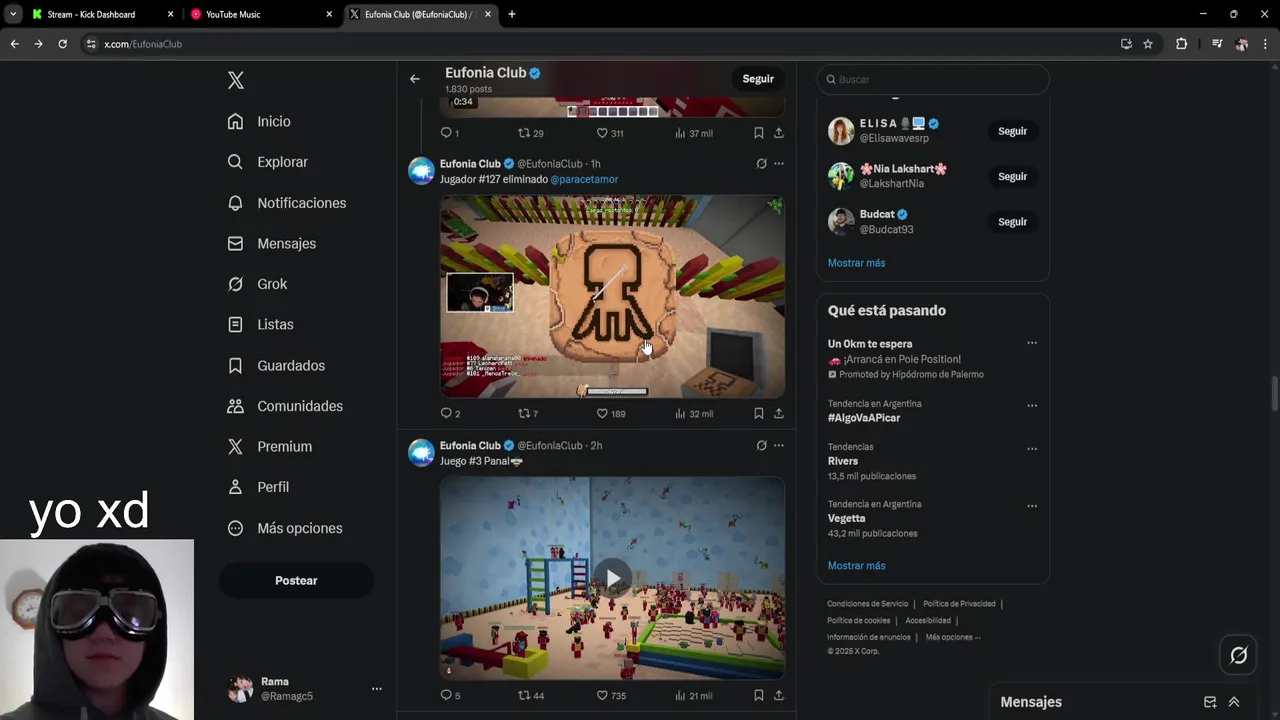The image size is (1280, 720).
Task: Open account menu dots beside Rama
Action: tap(376, 688)
